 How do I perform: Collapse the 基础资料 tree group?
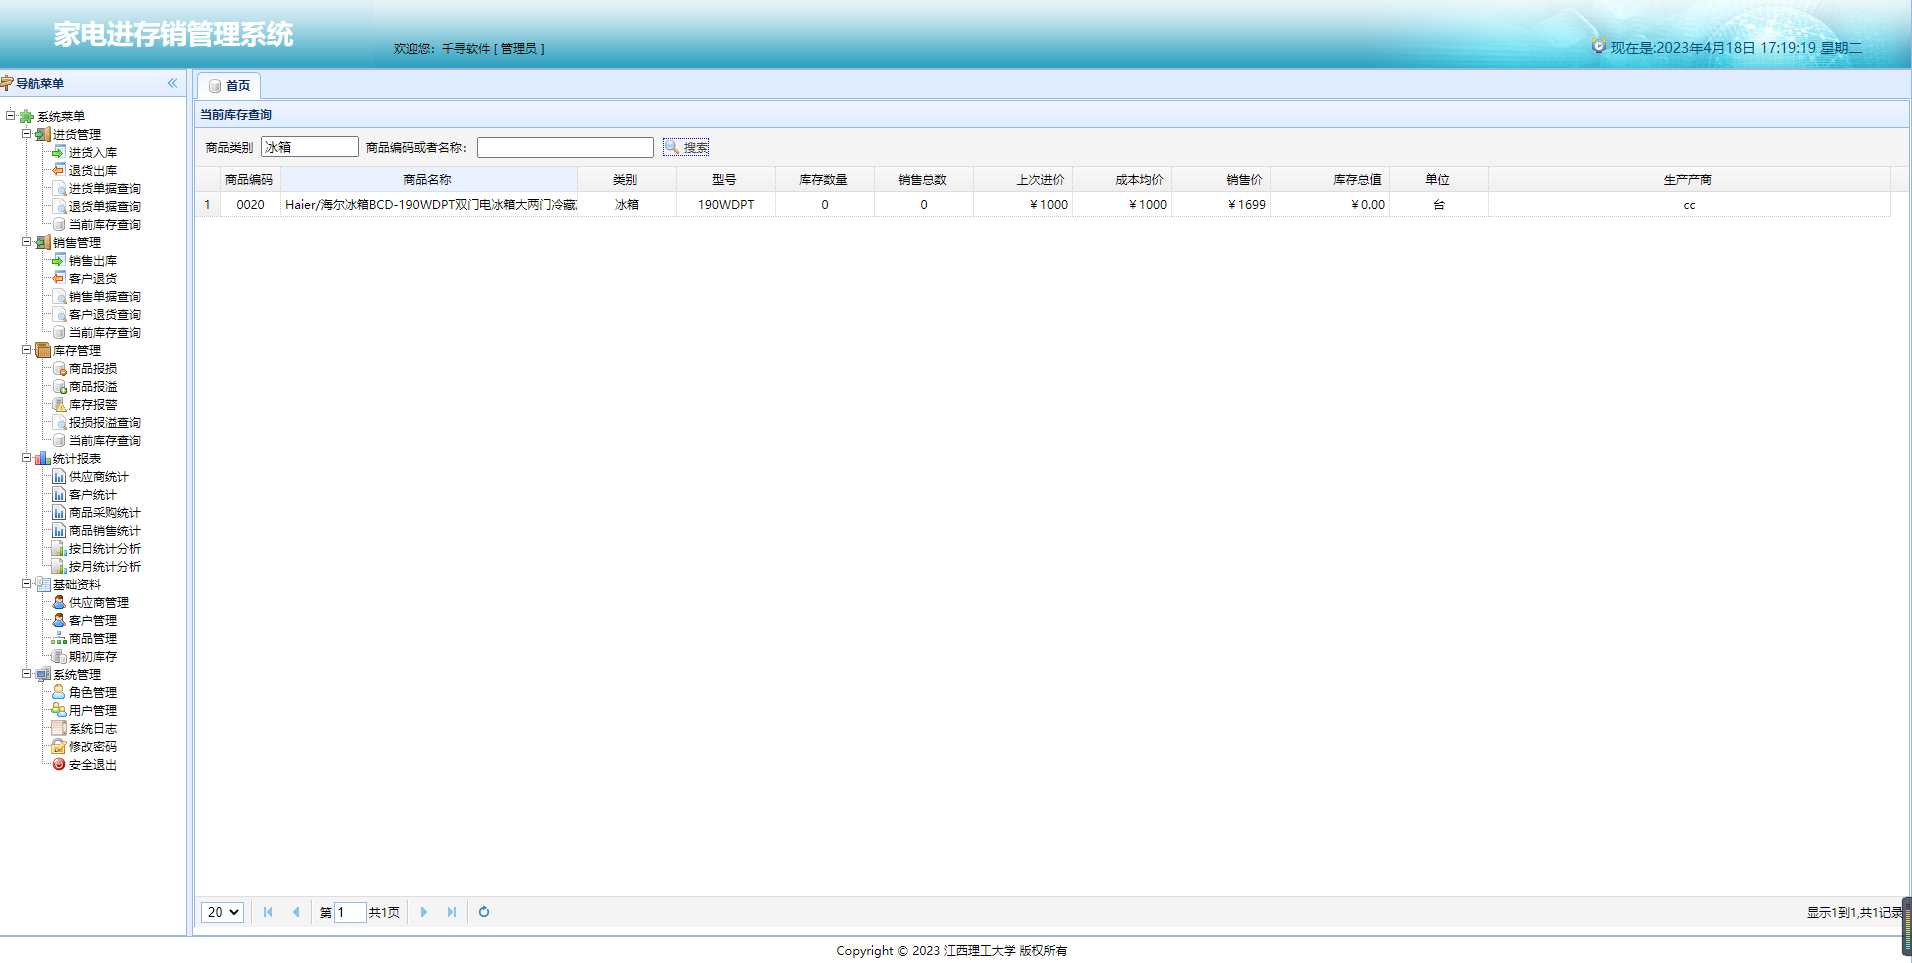click(x=27, y=584)
